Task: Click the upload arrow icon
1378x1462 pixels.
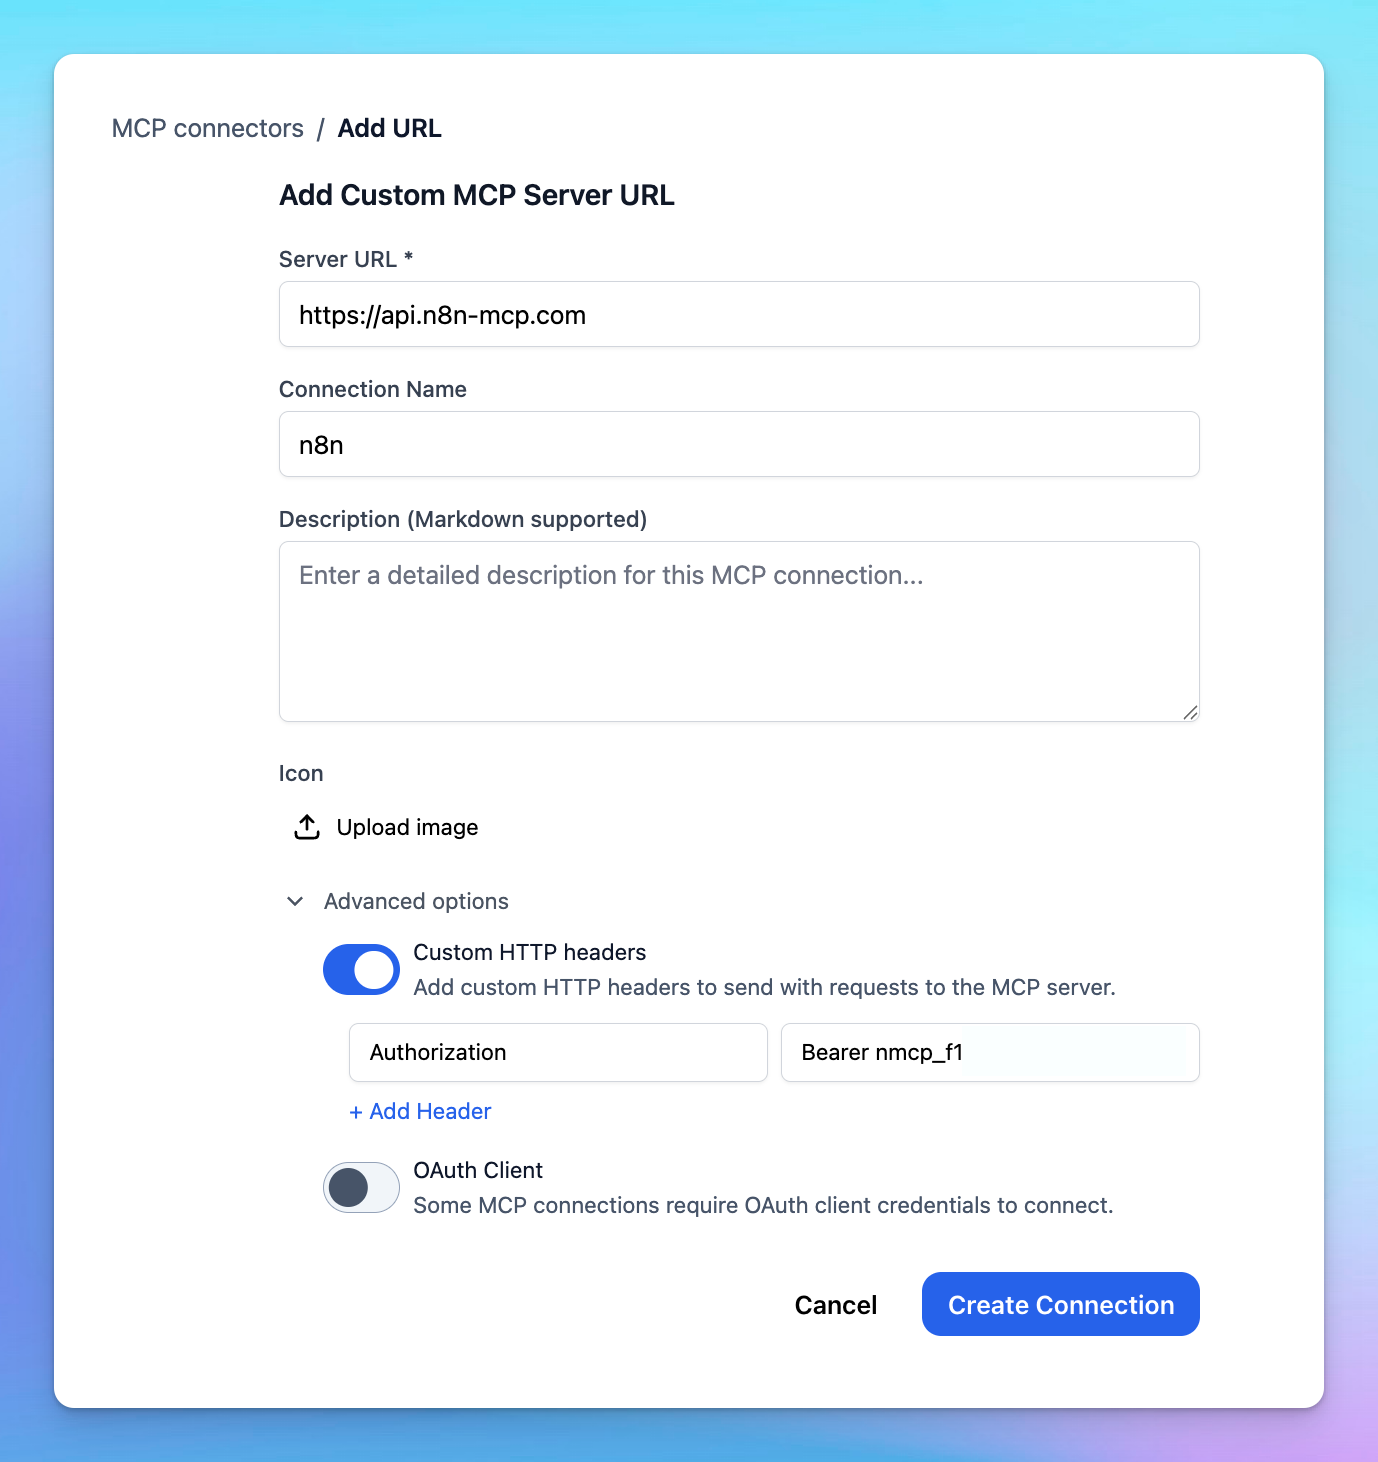Action: tap(307, 827)
